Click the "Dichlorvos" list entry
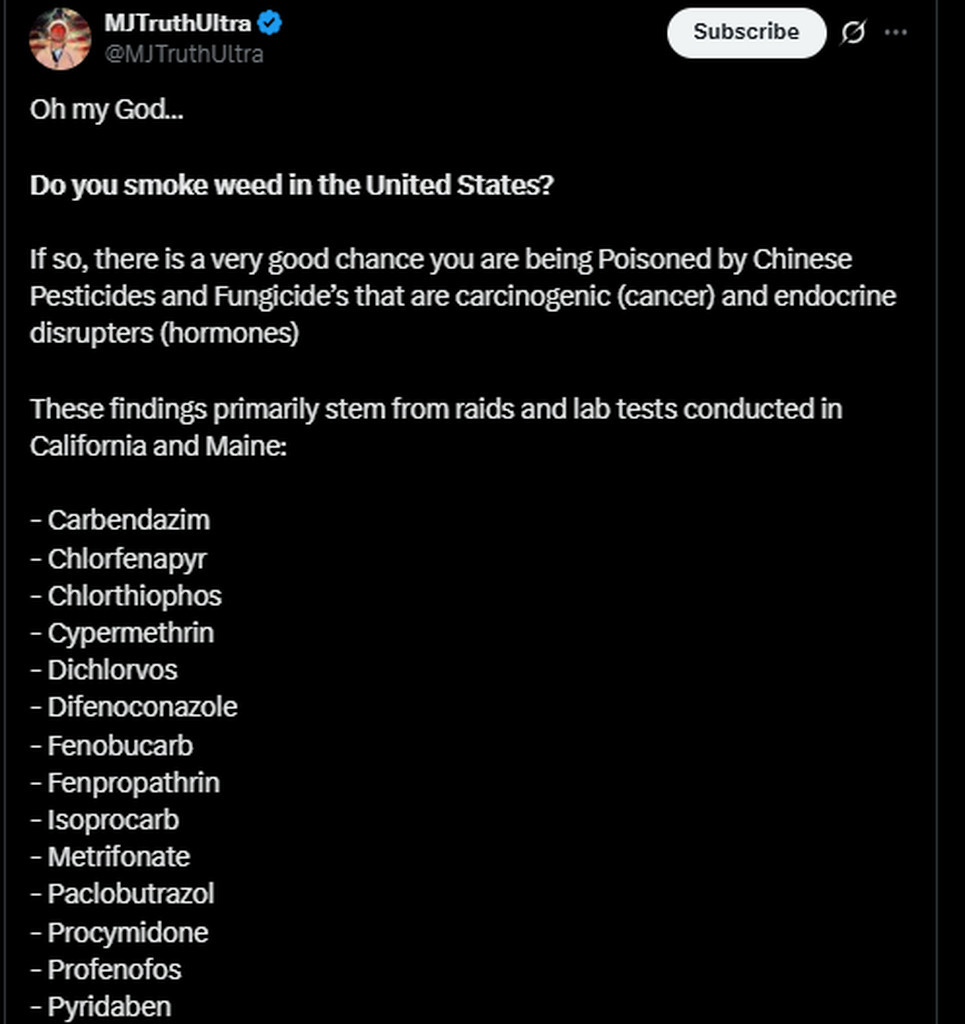965x1024 pixels. 112,670
